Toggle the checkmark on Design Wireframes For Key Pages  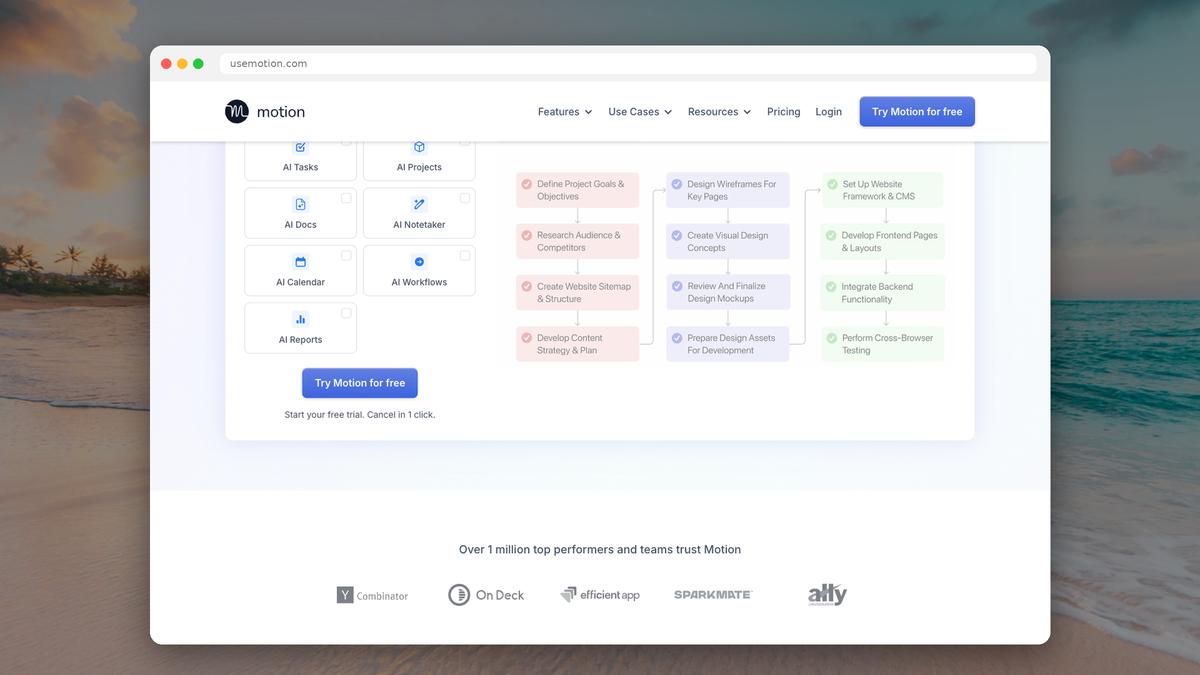coord(678,183)
